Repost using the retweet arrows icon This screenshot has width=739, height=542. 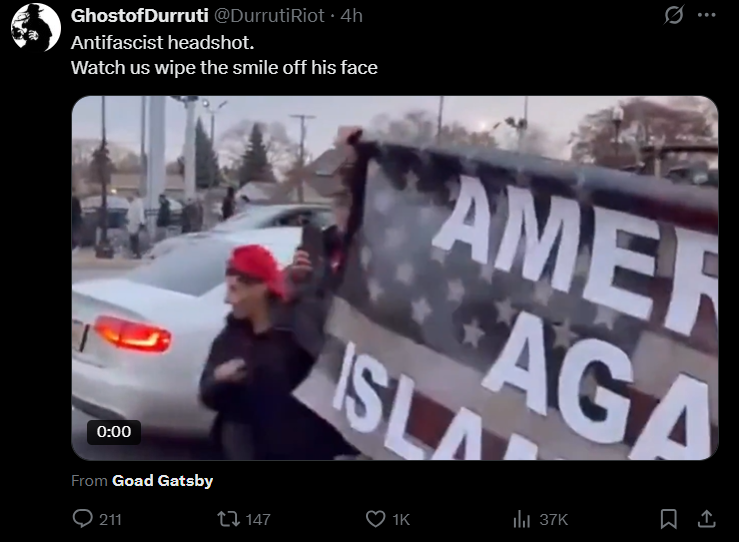[x=228, y=519]
